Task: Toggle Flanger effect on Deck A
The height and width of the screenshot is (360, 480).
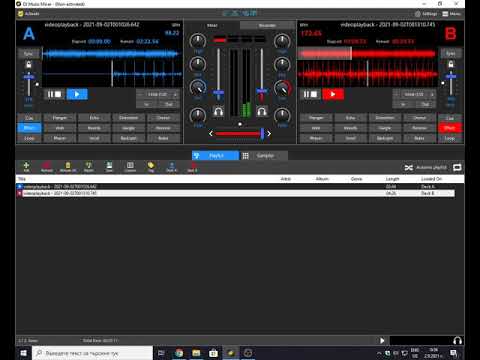Action: pyautogui.click(x=60, y=118)
